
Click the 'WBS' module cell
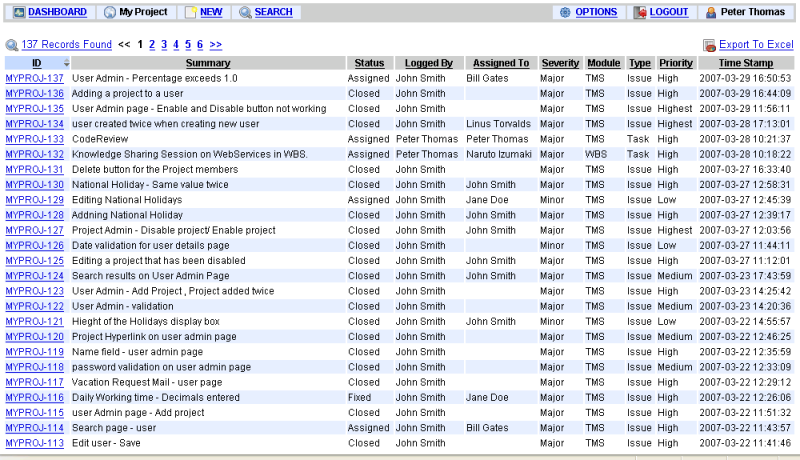pyautogui.click(x=596, y=155)
